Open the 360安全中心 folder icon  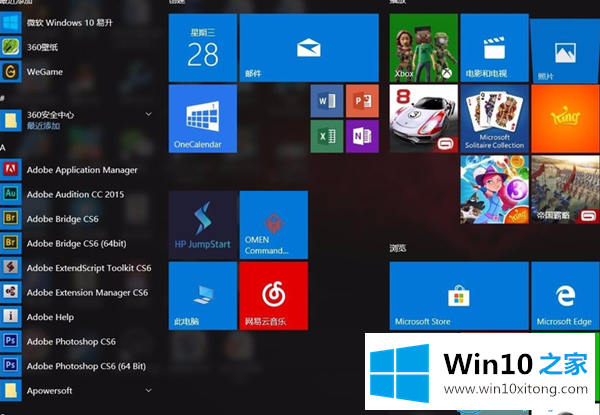click(x=11, y=120)
